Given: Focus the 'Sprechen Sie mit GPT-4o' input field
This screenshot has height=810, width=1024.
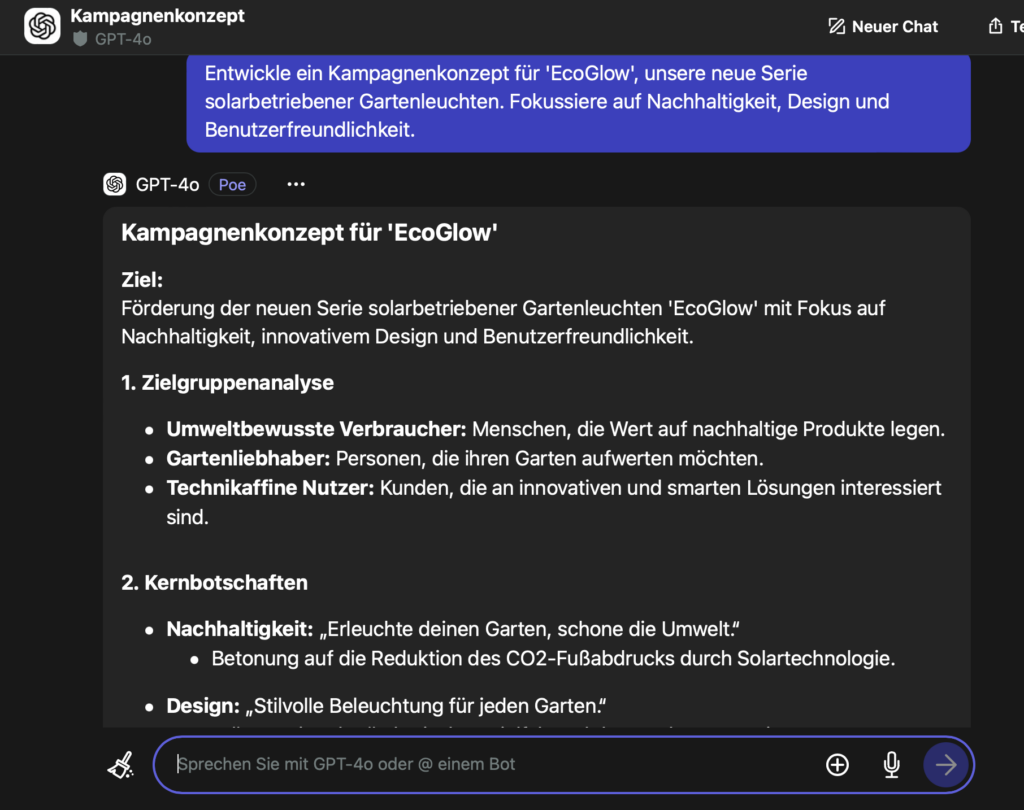Looking at the screenshot, I should click(x=490, y=765).
